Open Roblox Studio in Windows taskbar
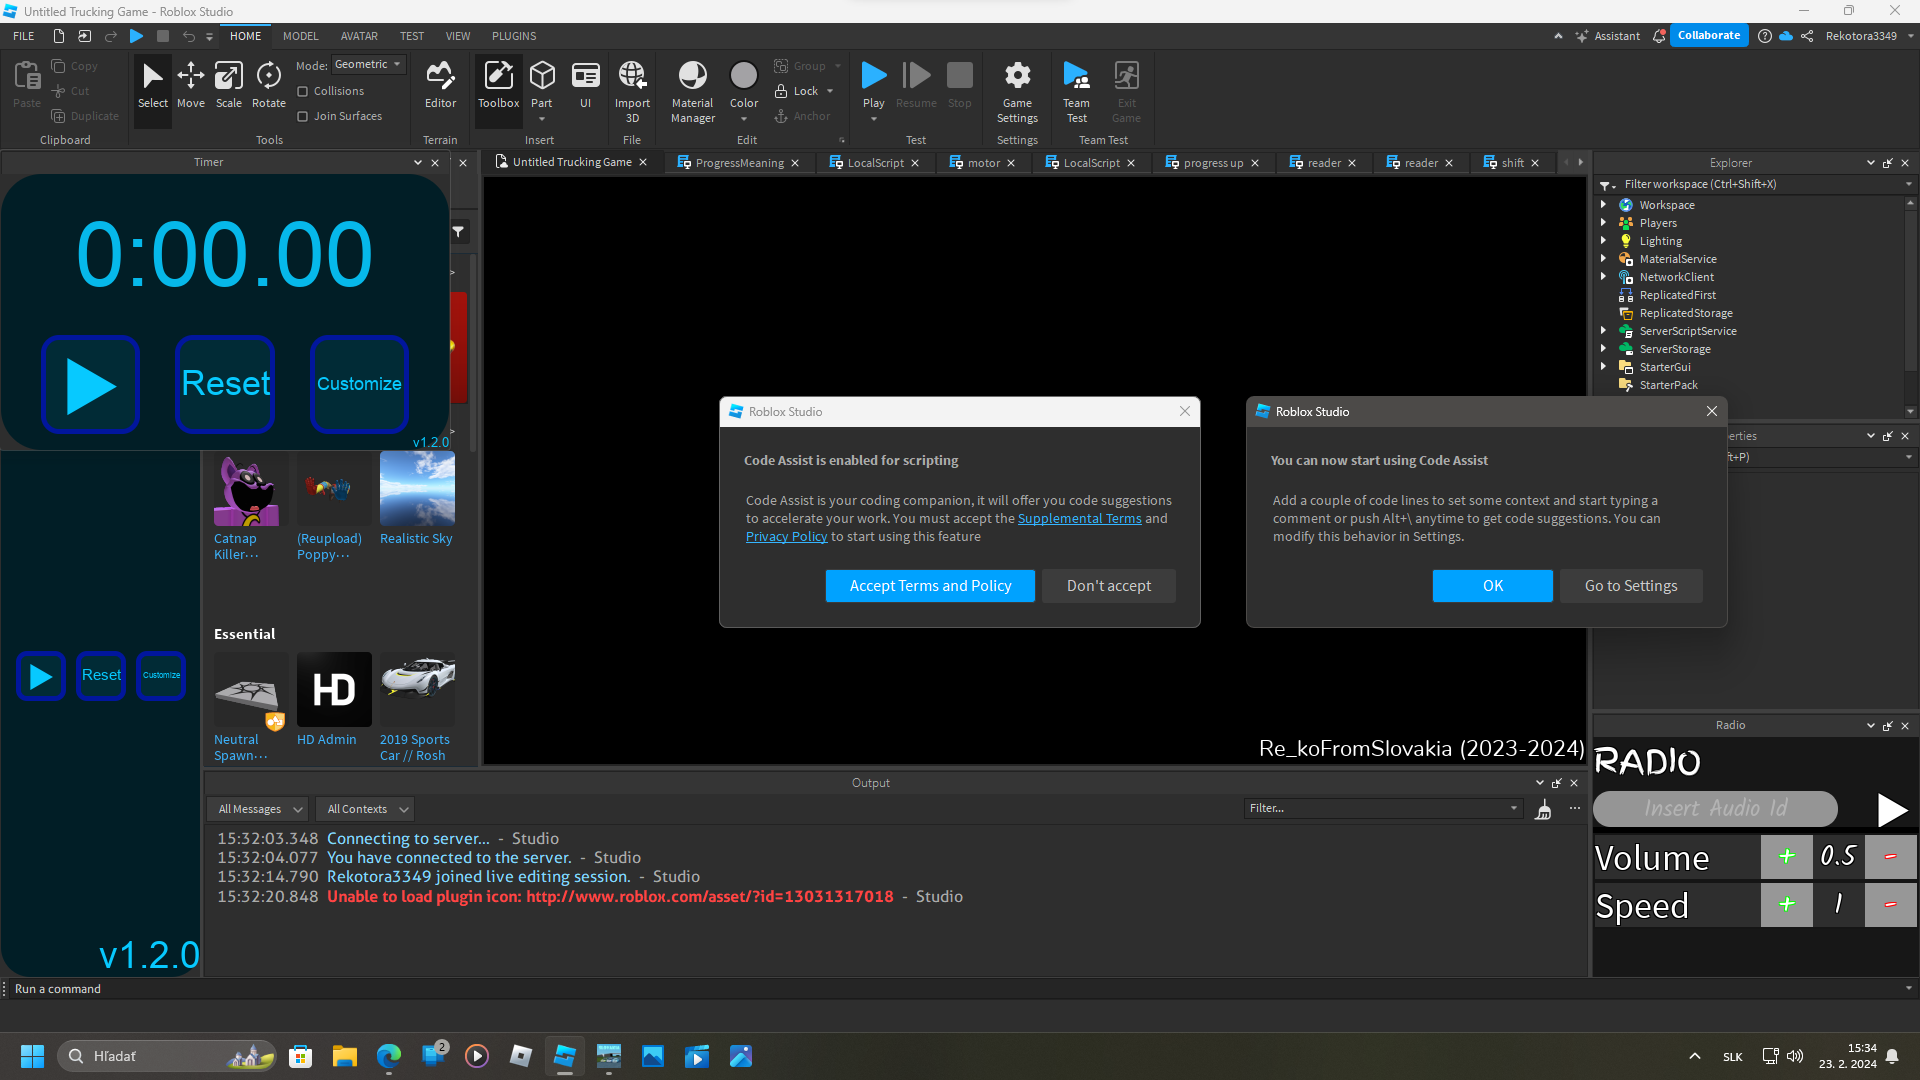The image size is (1920, 1080). click(565, 1056)
